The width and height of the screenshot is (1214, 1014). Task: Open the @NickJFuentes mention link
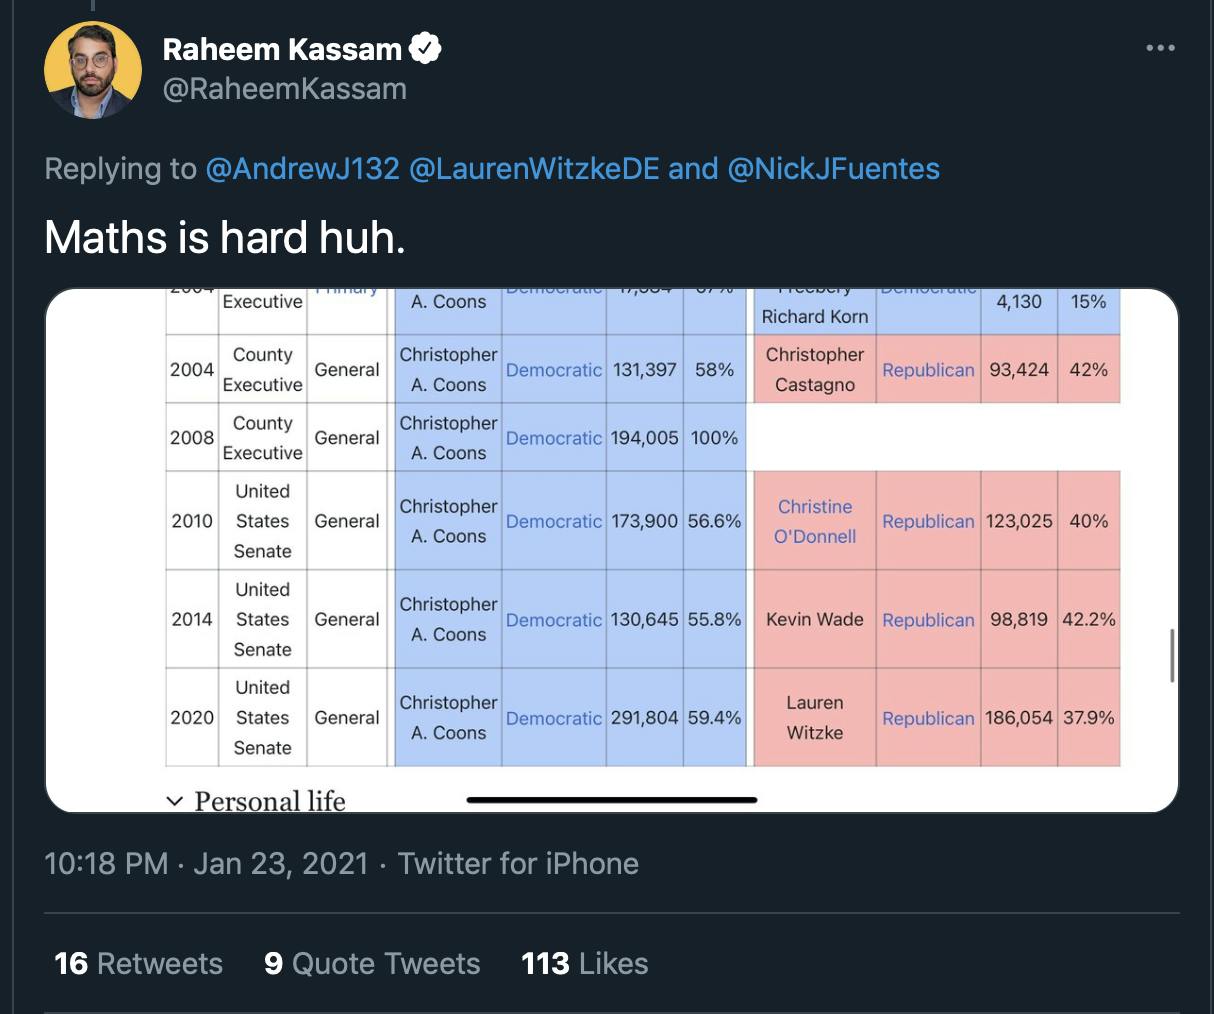tap(834, 168)
